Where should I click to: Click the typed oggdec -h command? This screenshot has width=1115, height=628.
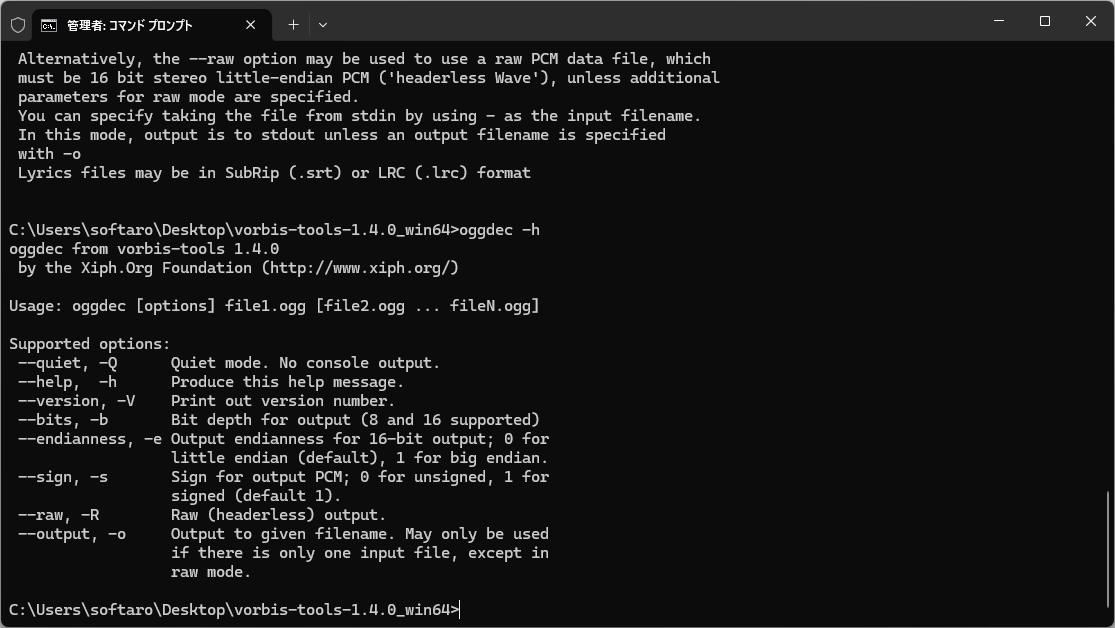point(500,230)
